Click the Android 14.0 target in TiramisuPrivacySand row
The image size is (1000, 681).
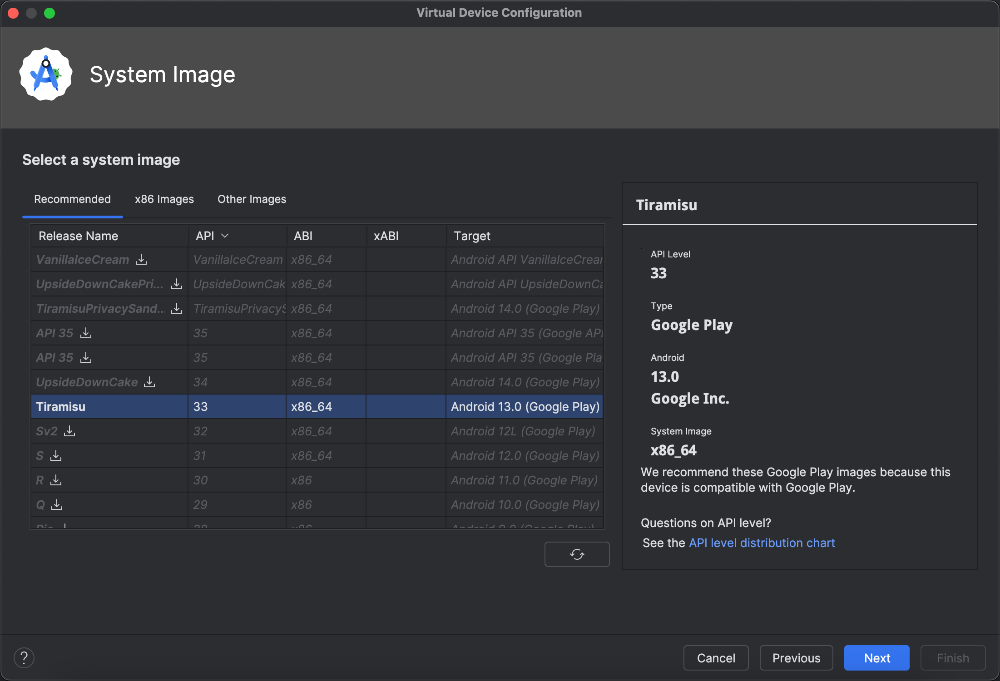[525, 309]
